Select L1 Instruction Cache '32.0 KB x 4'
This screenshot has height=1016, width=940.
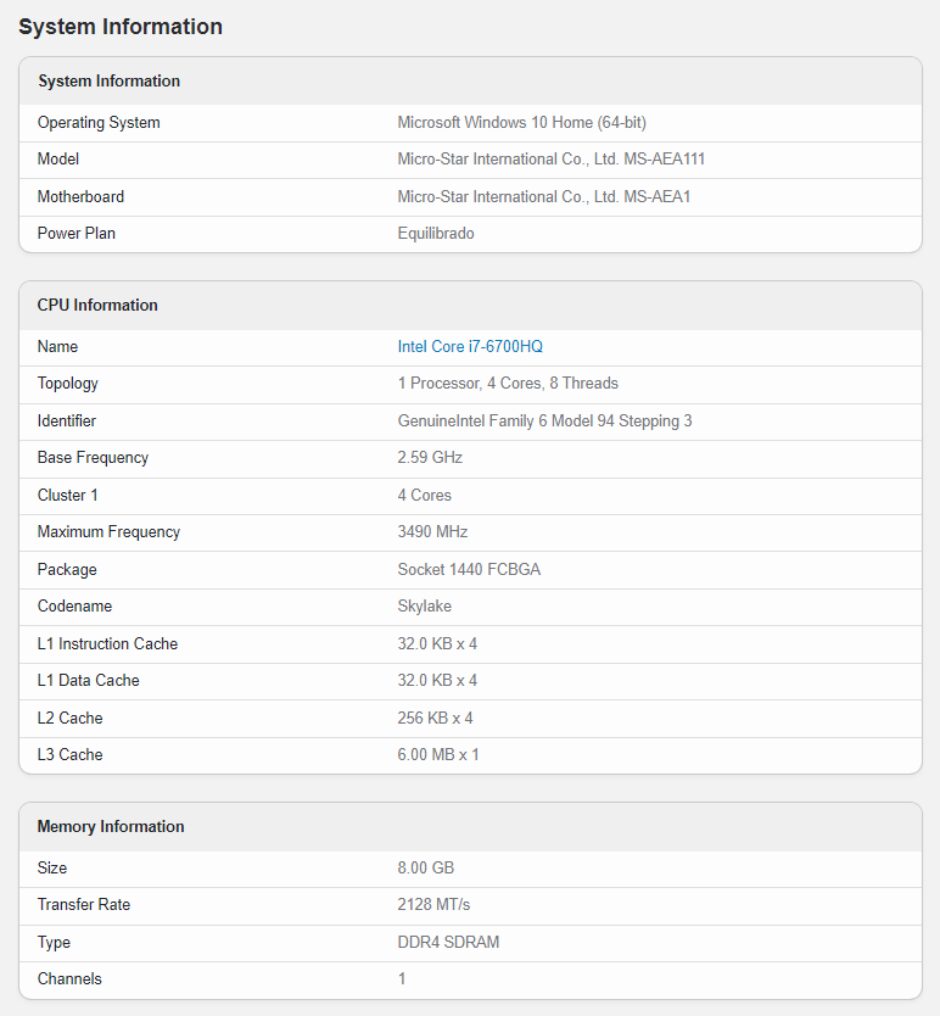click(x=437, y=644)
